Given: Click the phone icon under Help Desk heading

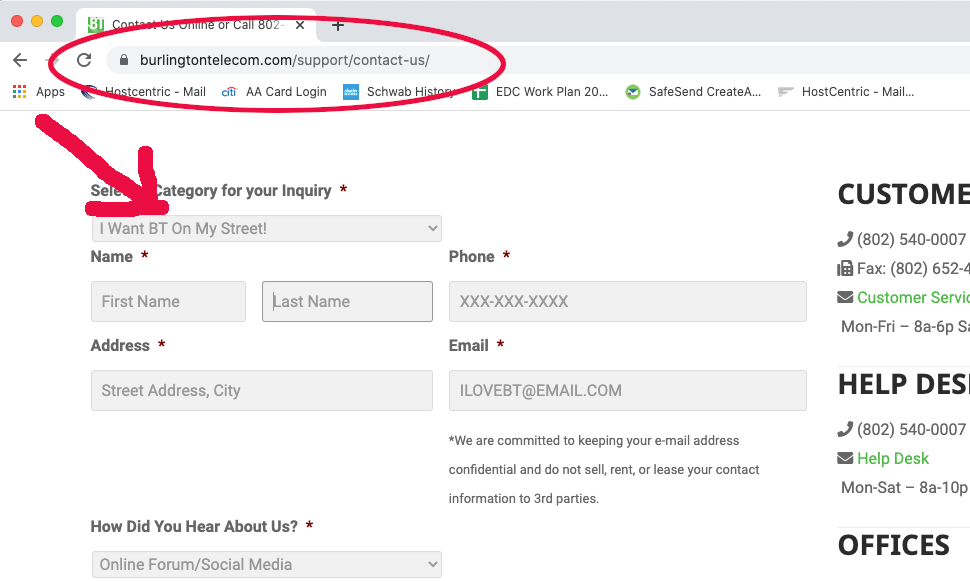Looking at the screenshot, I should [x=845, y=429].
